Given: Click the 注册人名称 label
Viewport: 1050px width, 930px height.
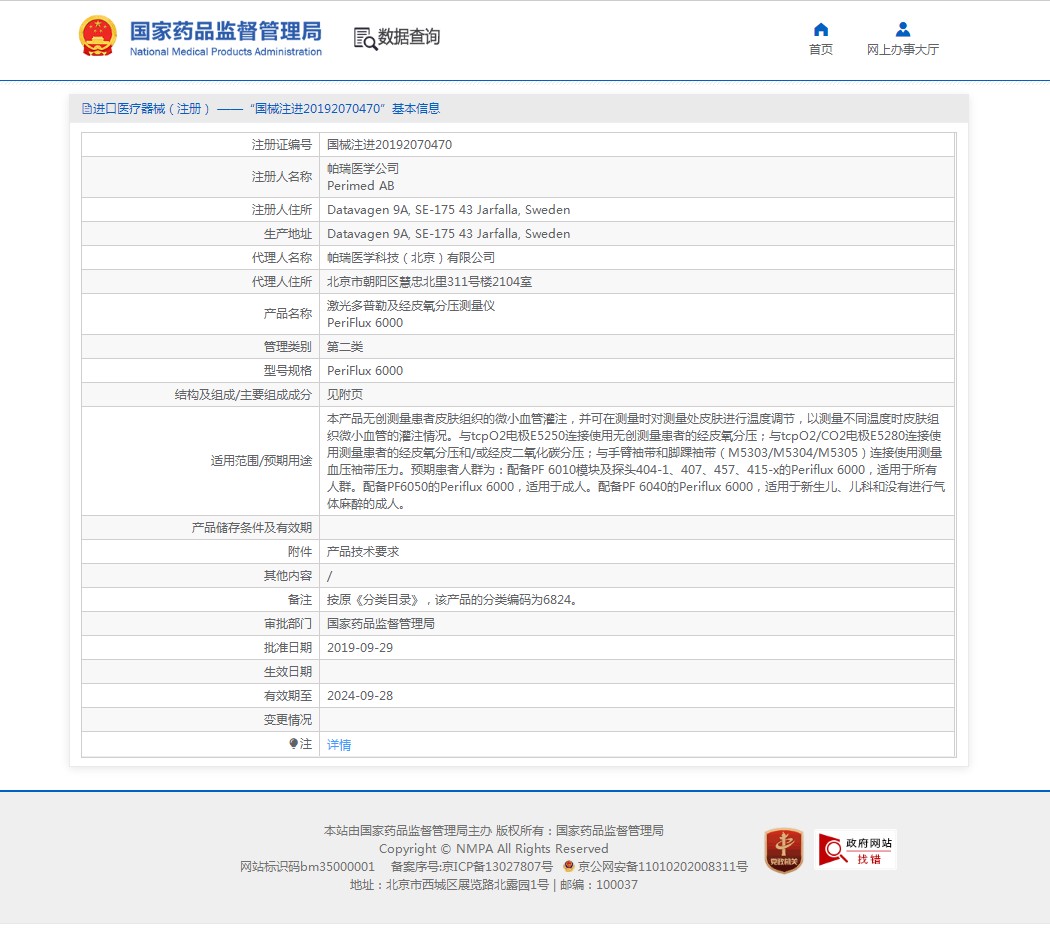Looking at the screenshot, I should (x=282, y=177).
